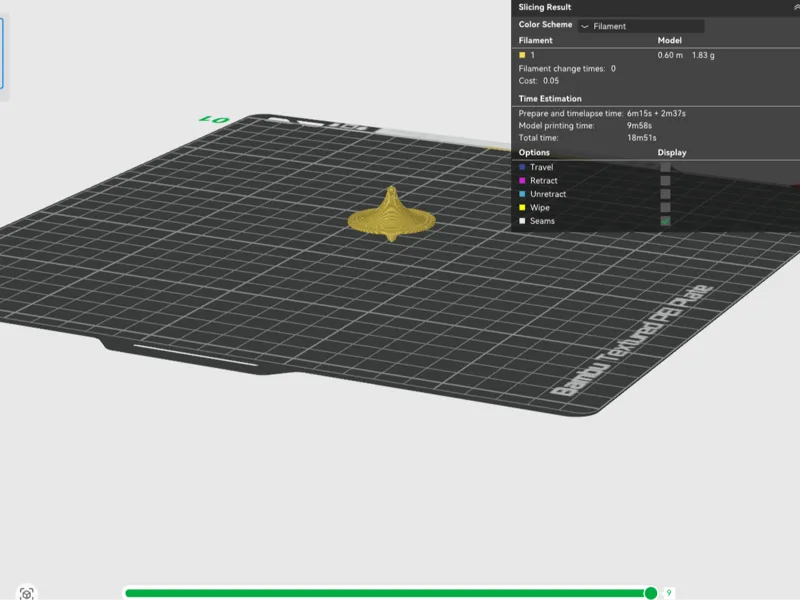Uncheck the Seams display checkbox
The width and height of the screenshot is (800, 600).
pos(665,221)
